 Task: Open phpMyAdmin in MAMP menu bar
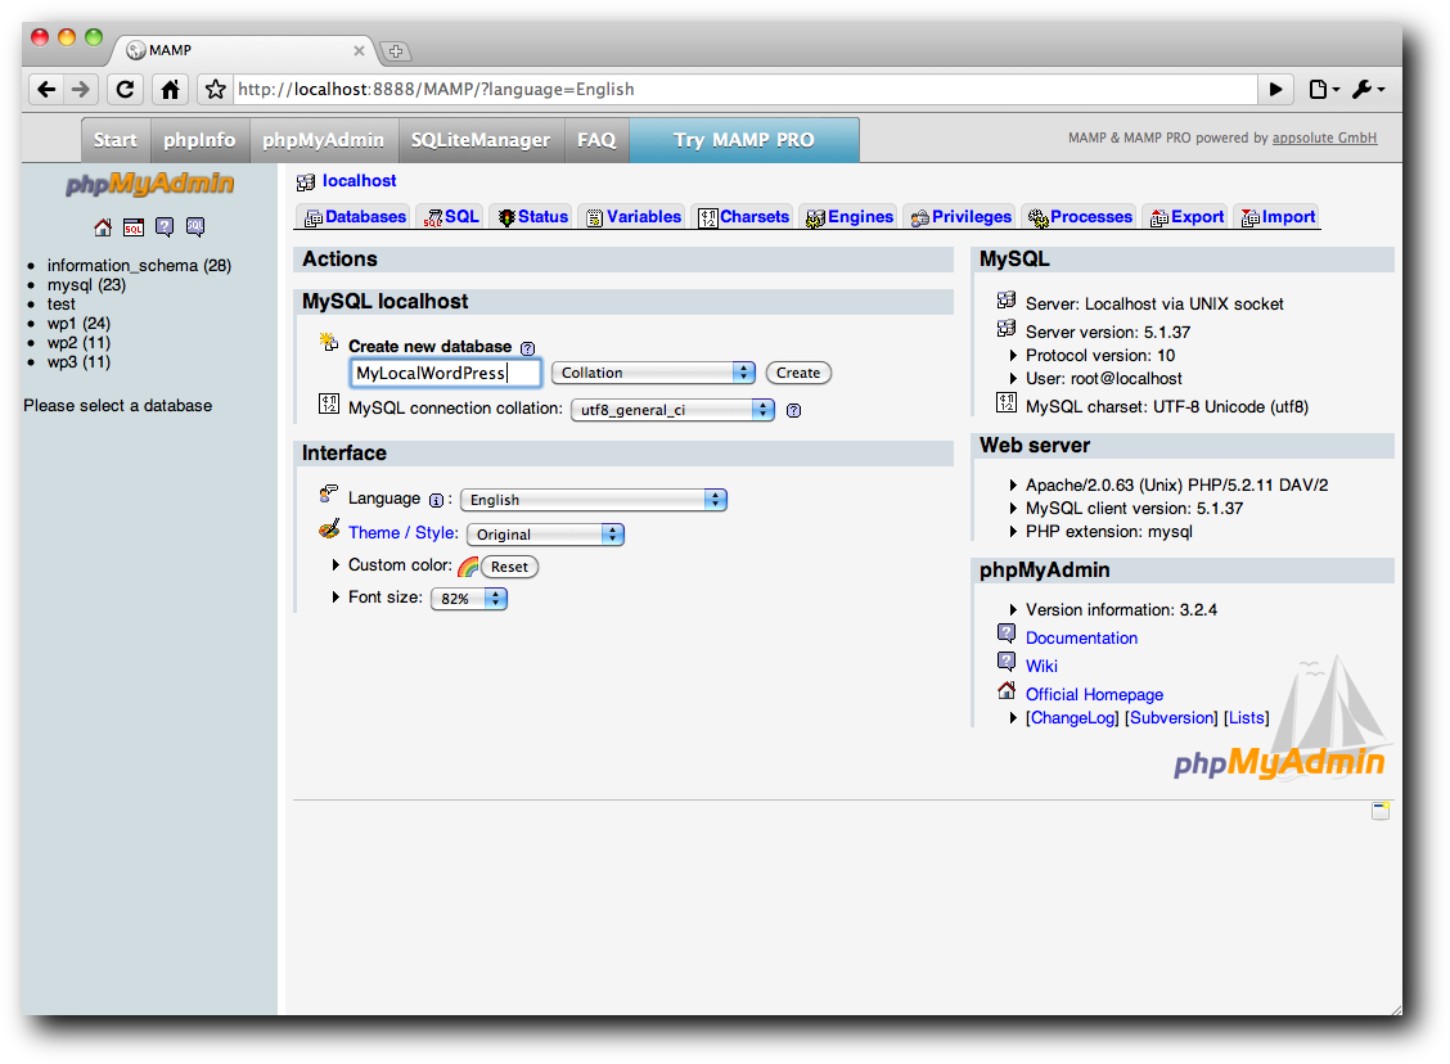pyautogui.click(x=323, y=140)
